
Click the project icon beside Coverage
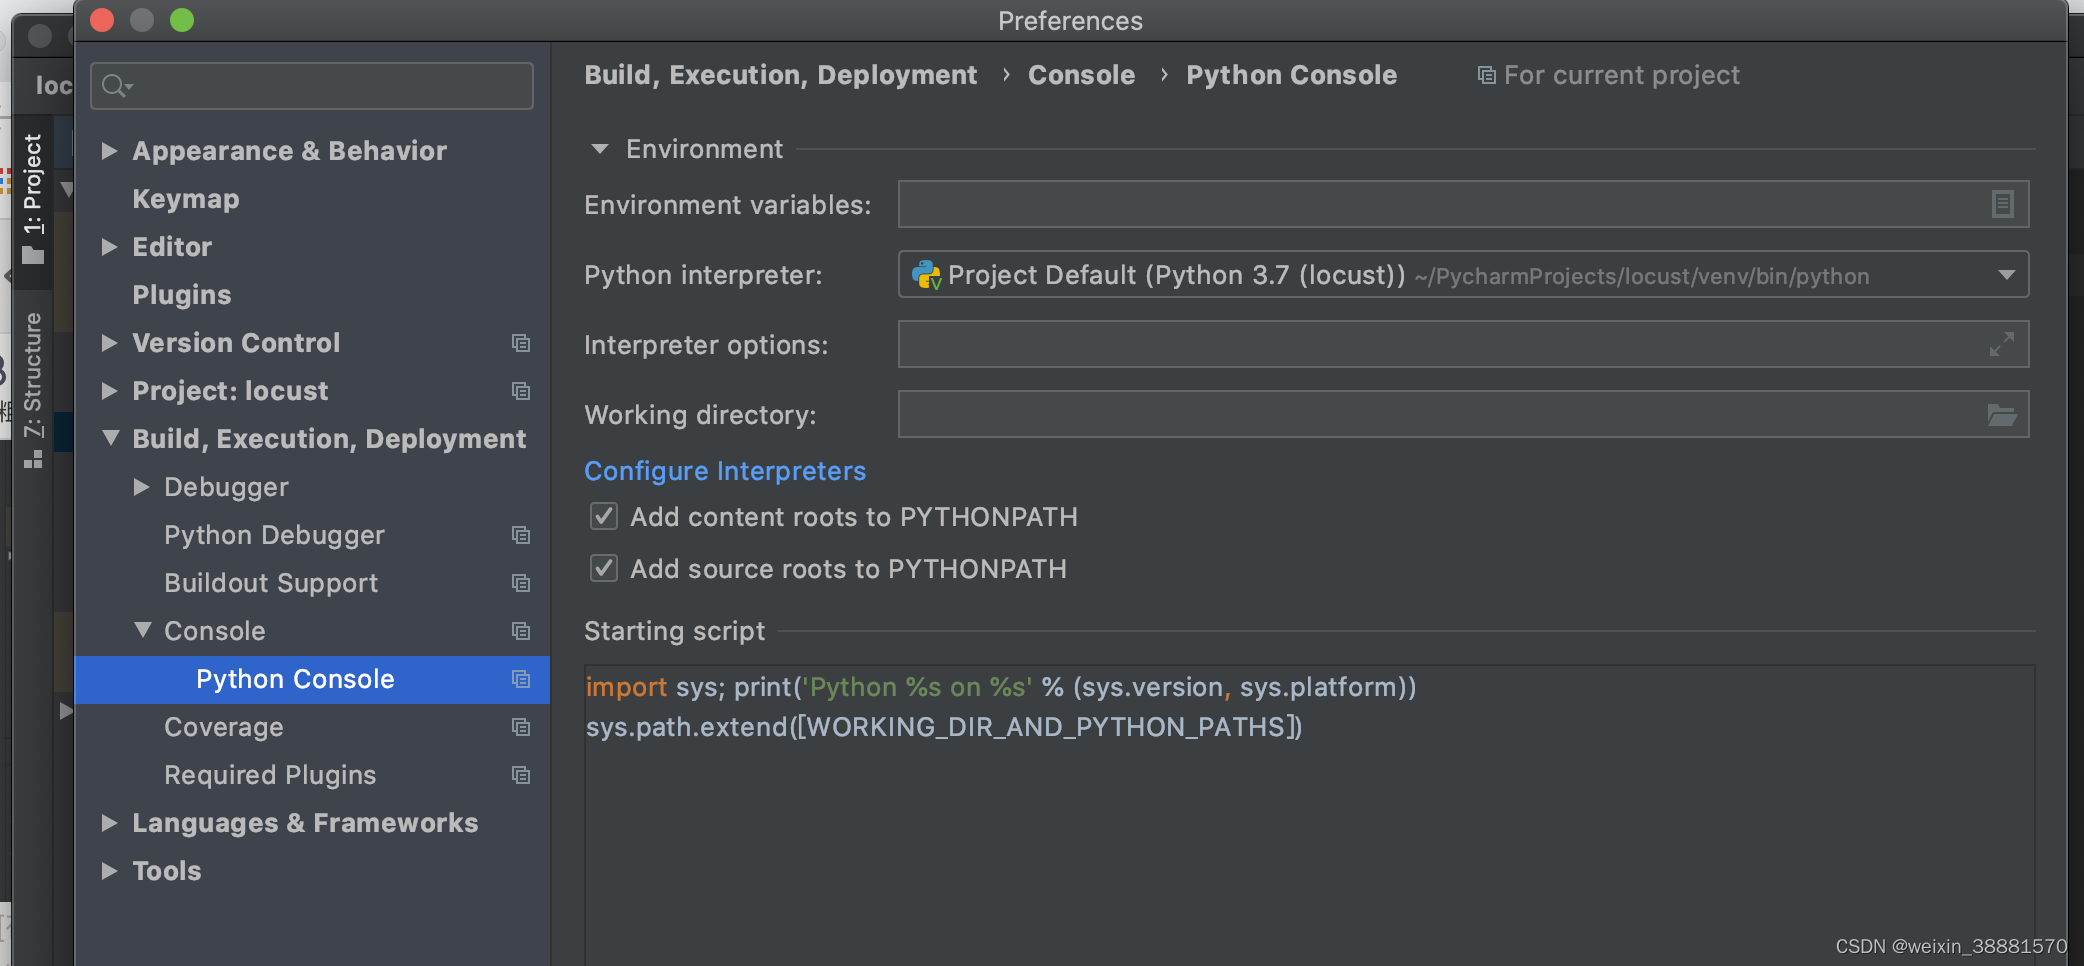(521, 727)
